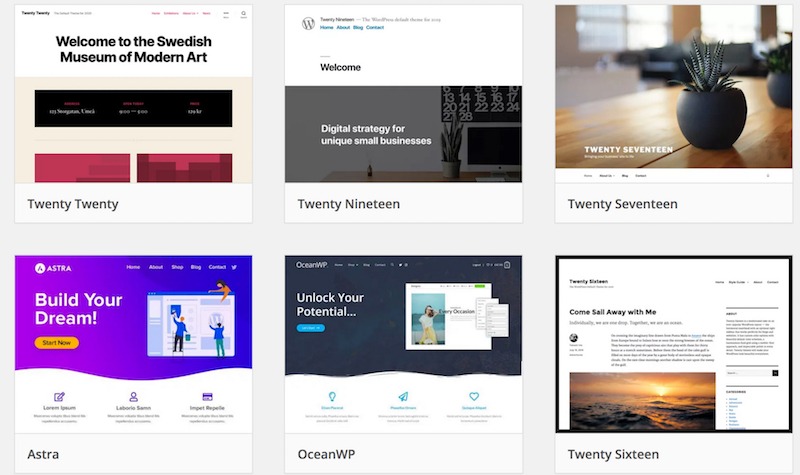This screenshot has height=475, width=800.
Task: Click Blog in the Astra preview menu
Action: pos(196,267)
